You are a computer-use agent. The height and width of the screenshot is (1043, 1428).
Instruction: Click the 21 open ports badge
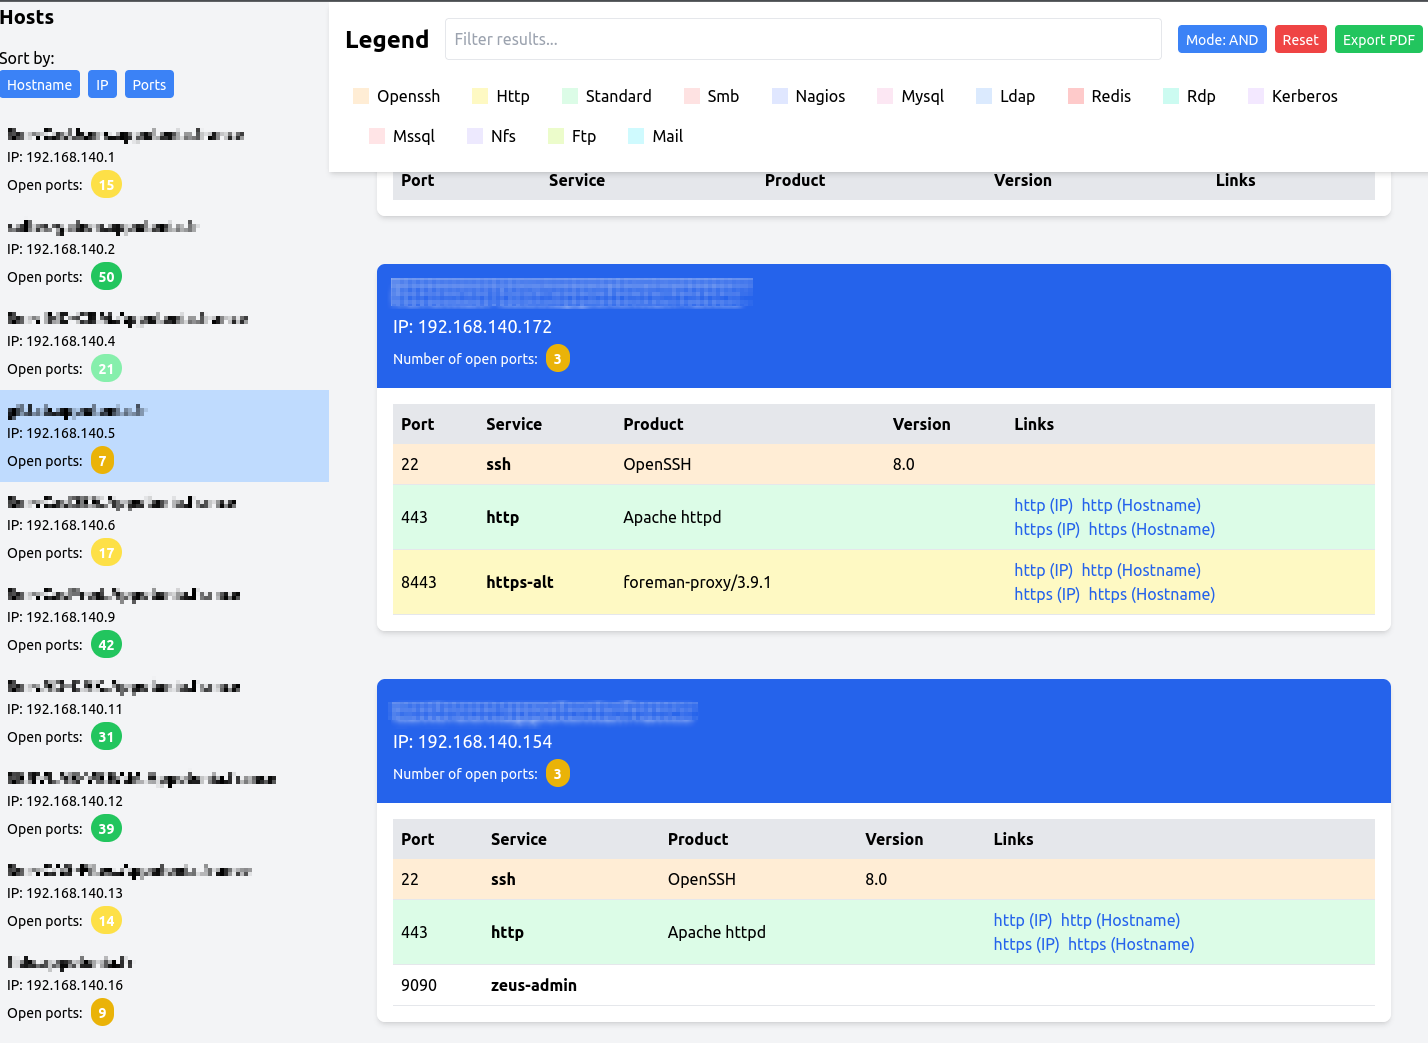pos(106,369)
